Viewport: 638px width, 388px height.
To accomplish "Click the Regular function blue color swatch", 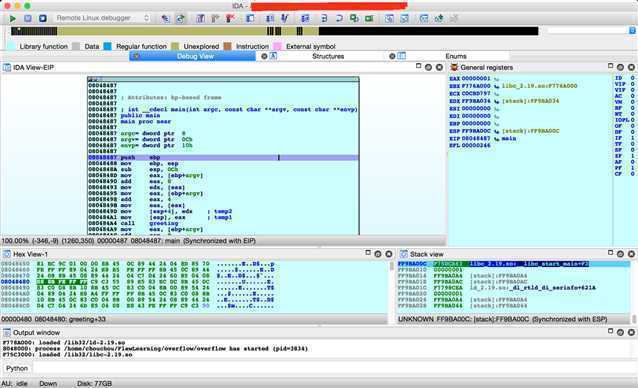I will [x=107, y=46].
